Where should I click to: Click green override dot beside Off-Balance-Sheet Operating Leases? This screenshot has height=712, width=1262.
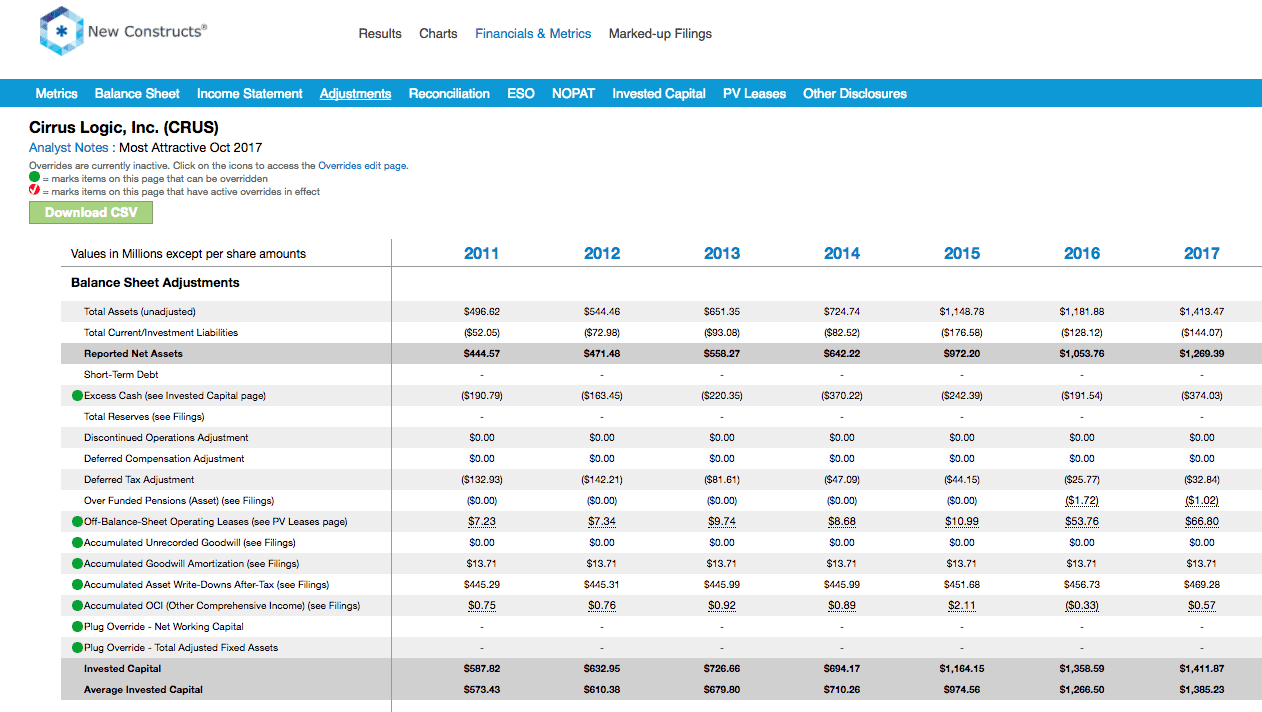(78, 522)
